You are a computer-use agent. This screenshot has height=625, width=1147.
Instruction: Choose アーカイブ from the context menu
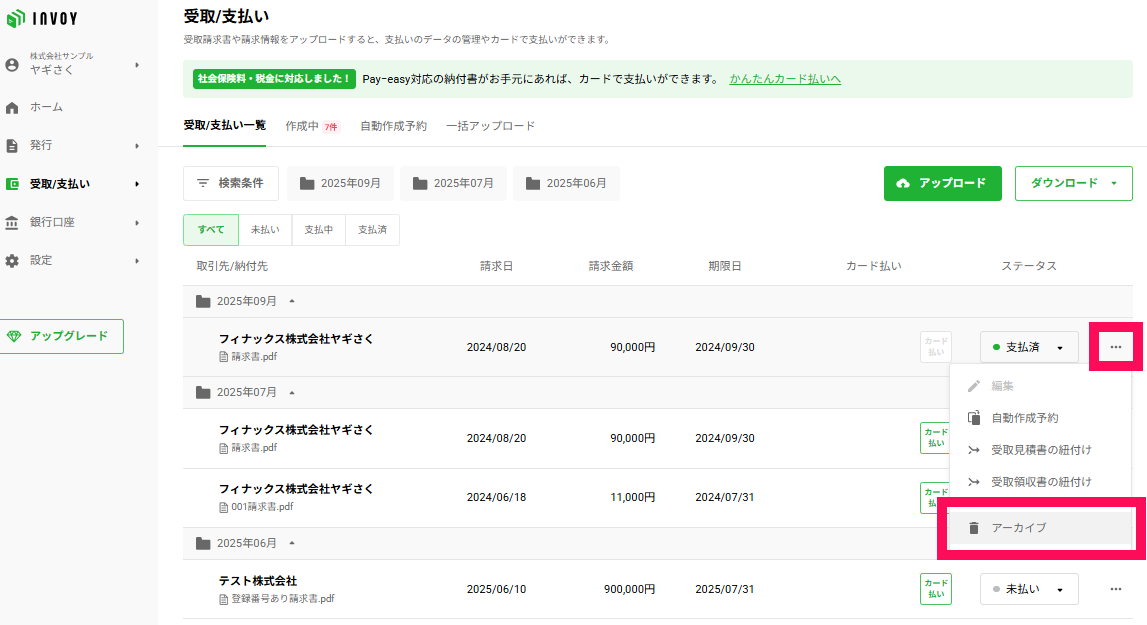tap(1039, 528)
